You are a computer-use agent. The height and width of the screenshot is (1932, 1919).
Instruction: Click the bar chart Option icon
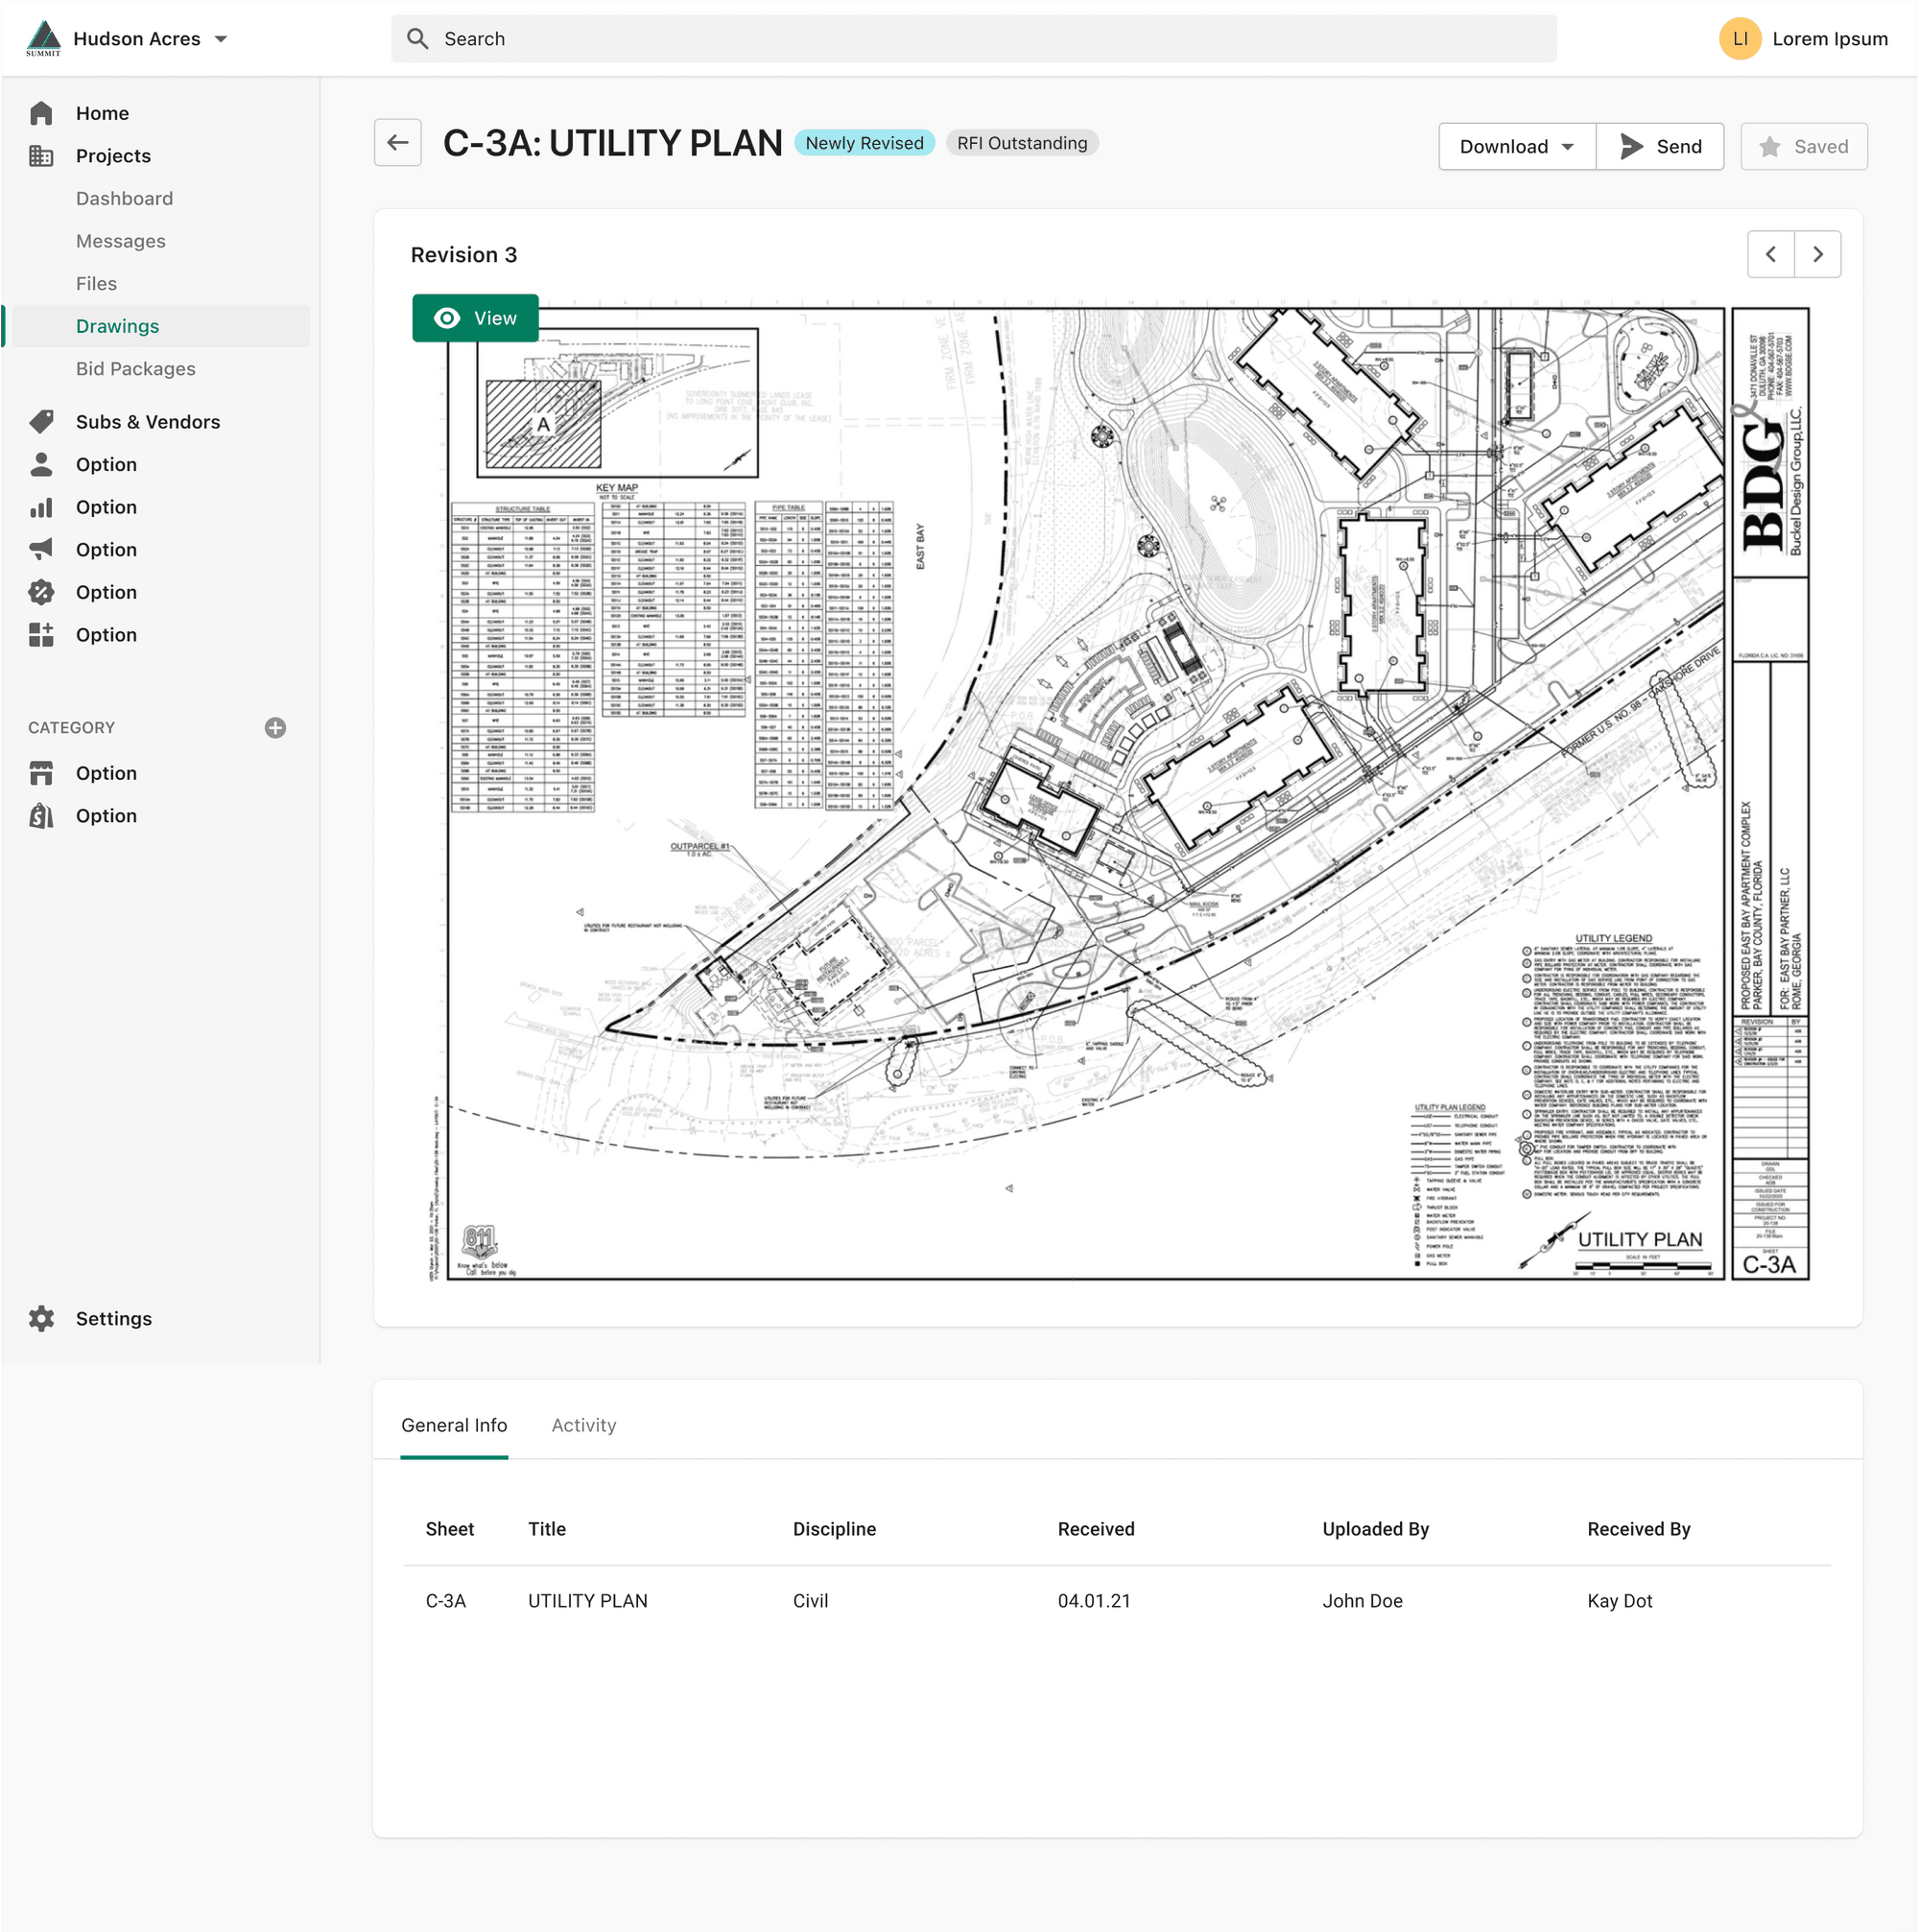click(x=41, y=507)
